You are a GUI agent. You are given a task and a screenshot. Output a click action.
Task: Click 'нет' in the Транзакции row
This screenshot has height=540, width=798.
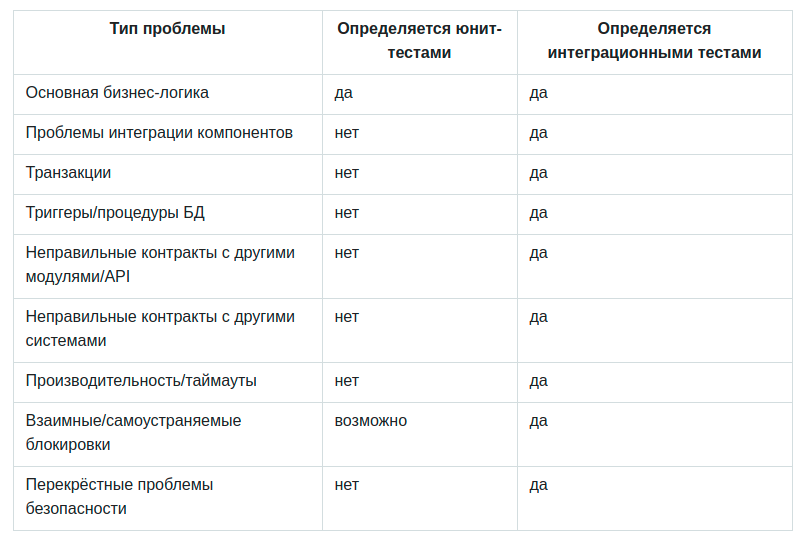(x=346, y=173)
